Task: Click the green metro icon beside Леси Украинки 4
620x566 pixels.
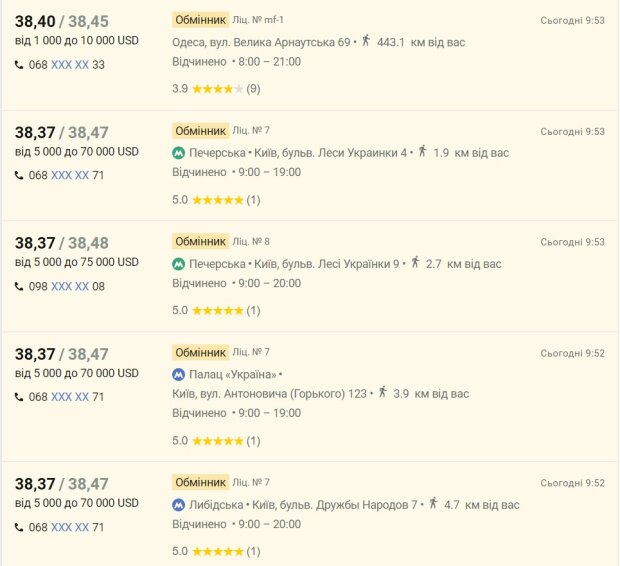Action: [x=178, y=153]
